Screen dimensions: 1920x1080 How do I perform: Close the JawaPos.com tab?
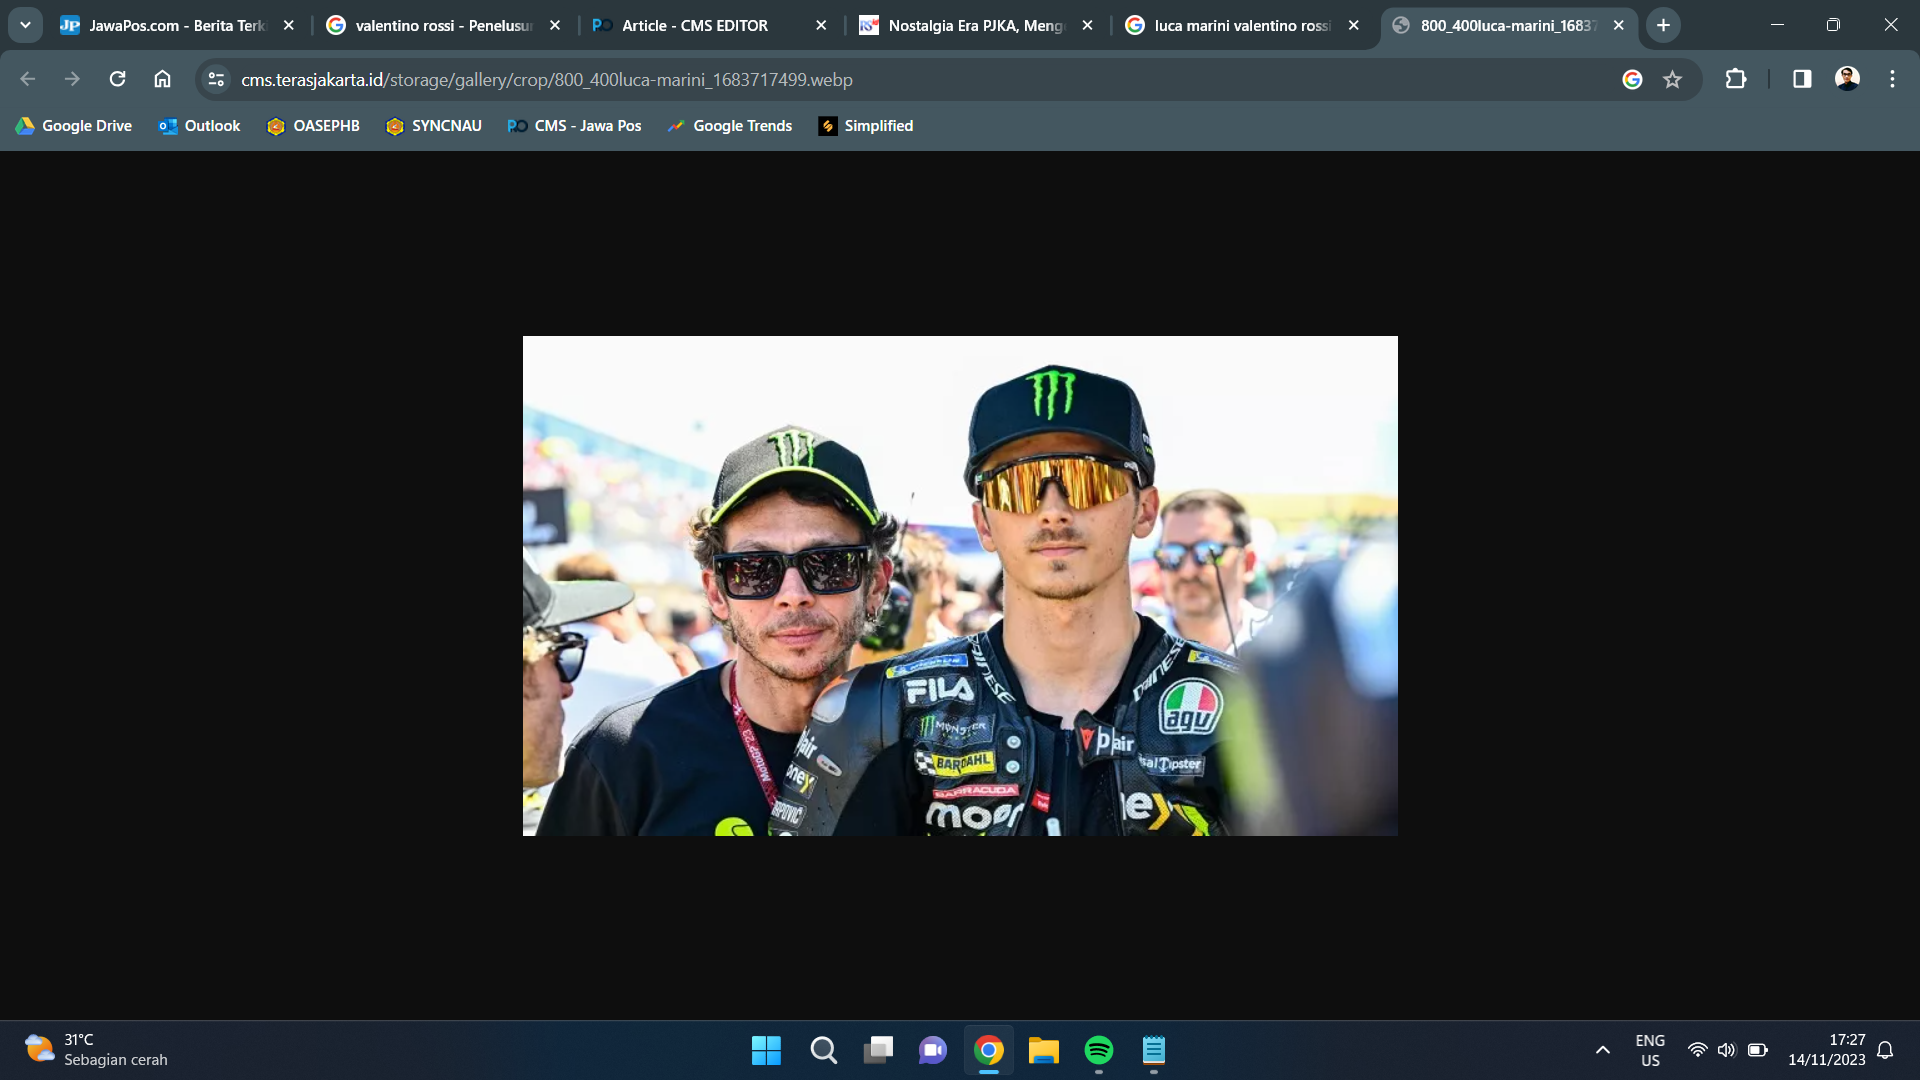pos(289,25)
